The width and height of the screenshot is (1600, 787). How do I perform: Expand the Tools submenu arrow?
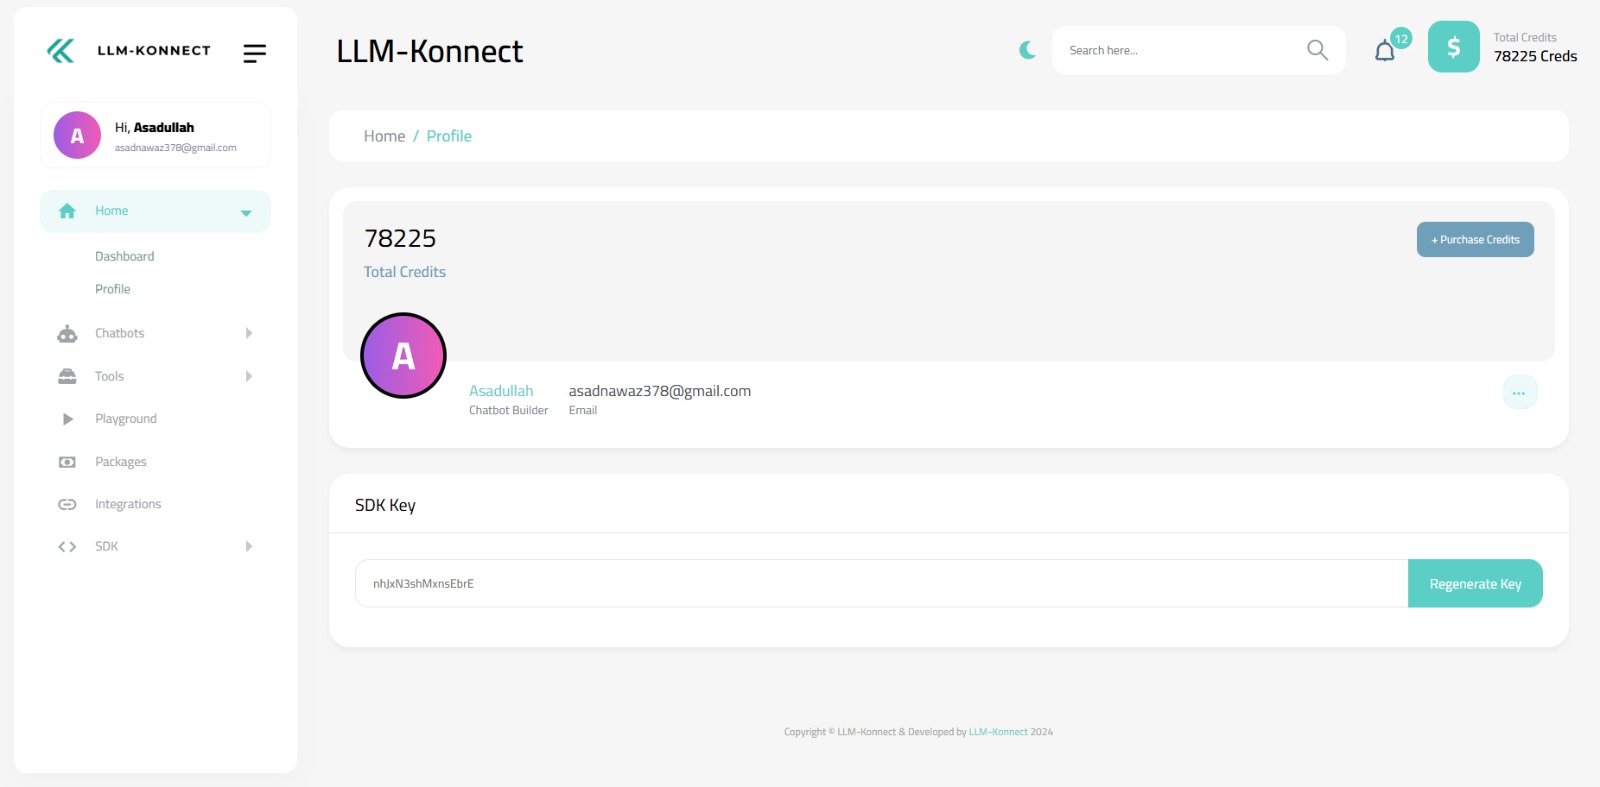click(249, 377)
